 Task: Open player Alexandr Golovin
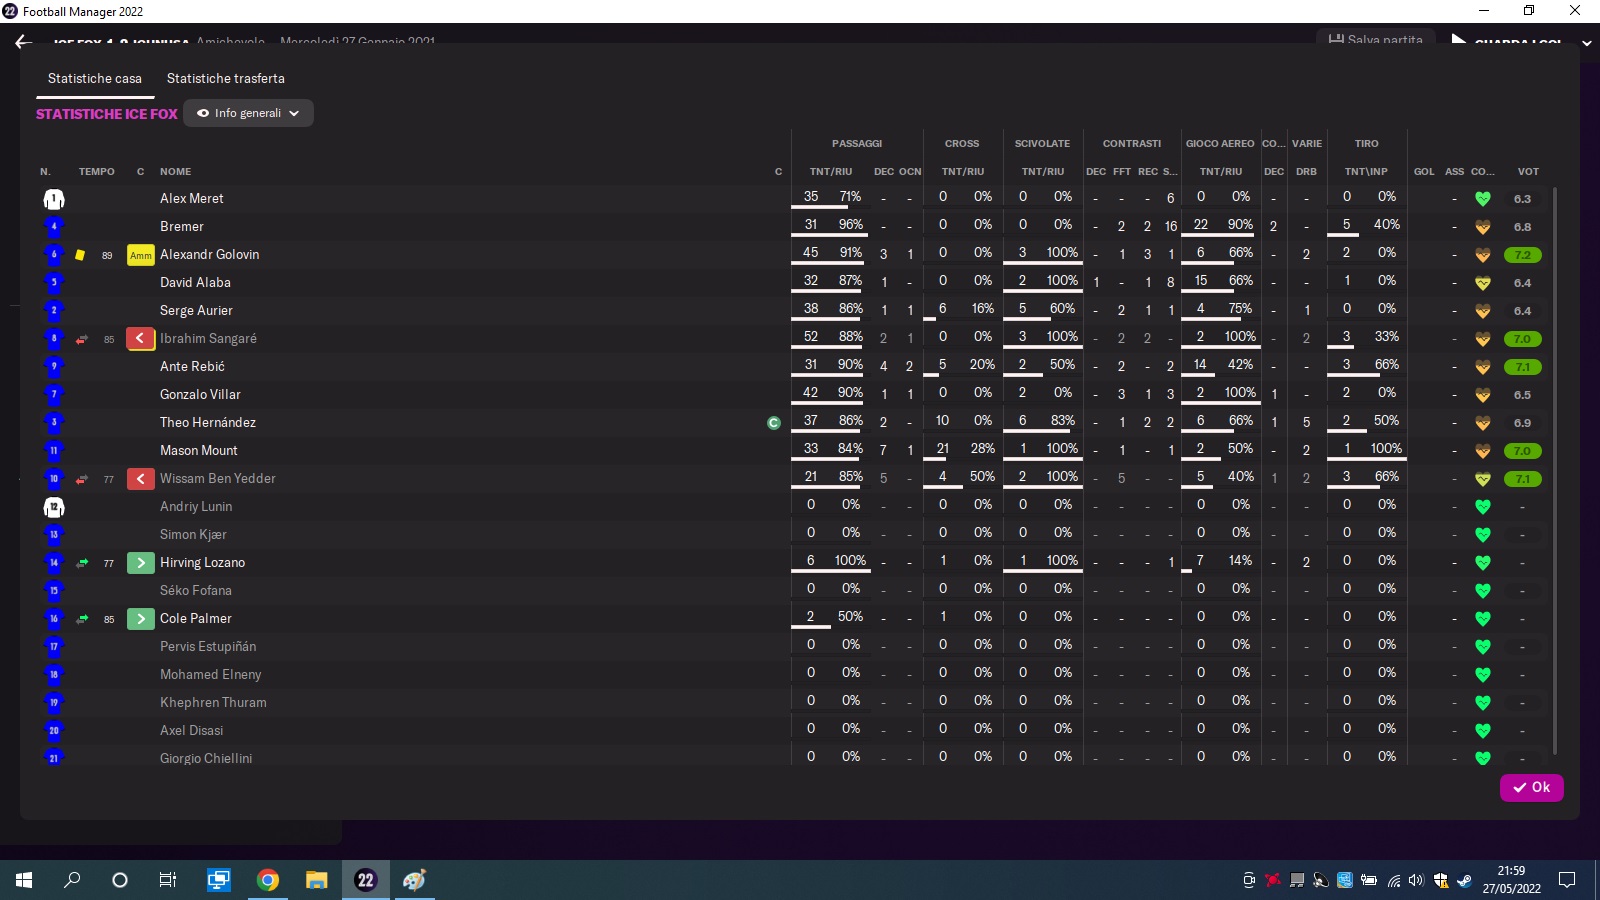(210, 255)
